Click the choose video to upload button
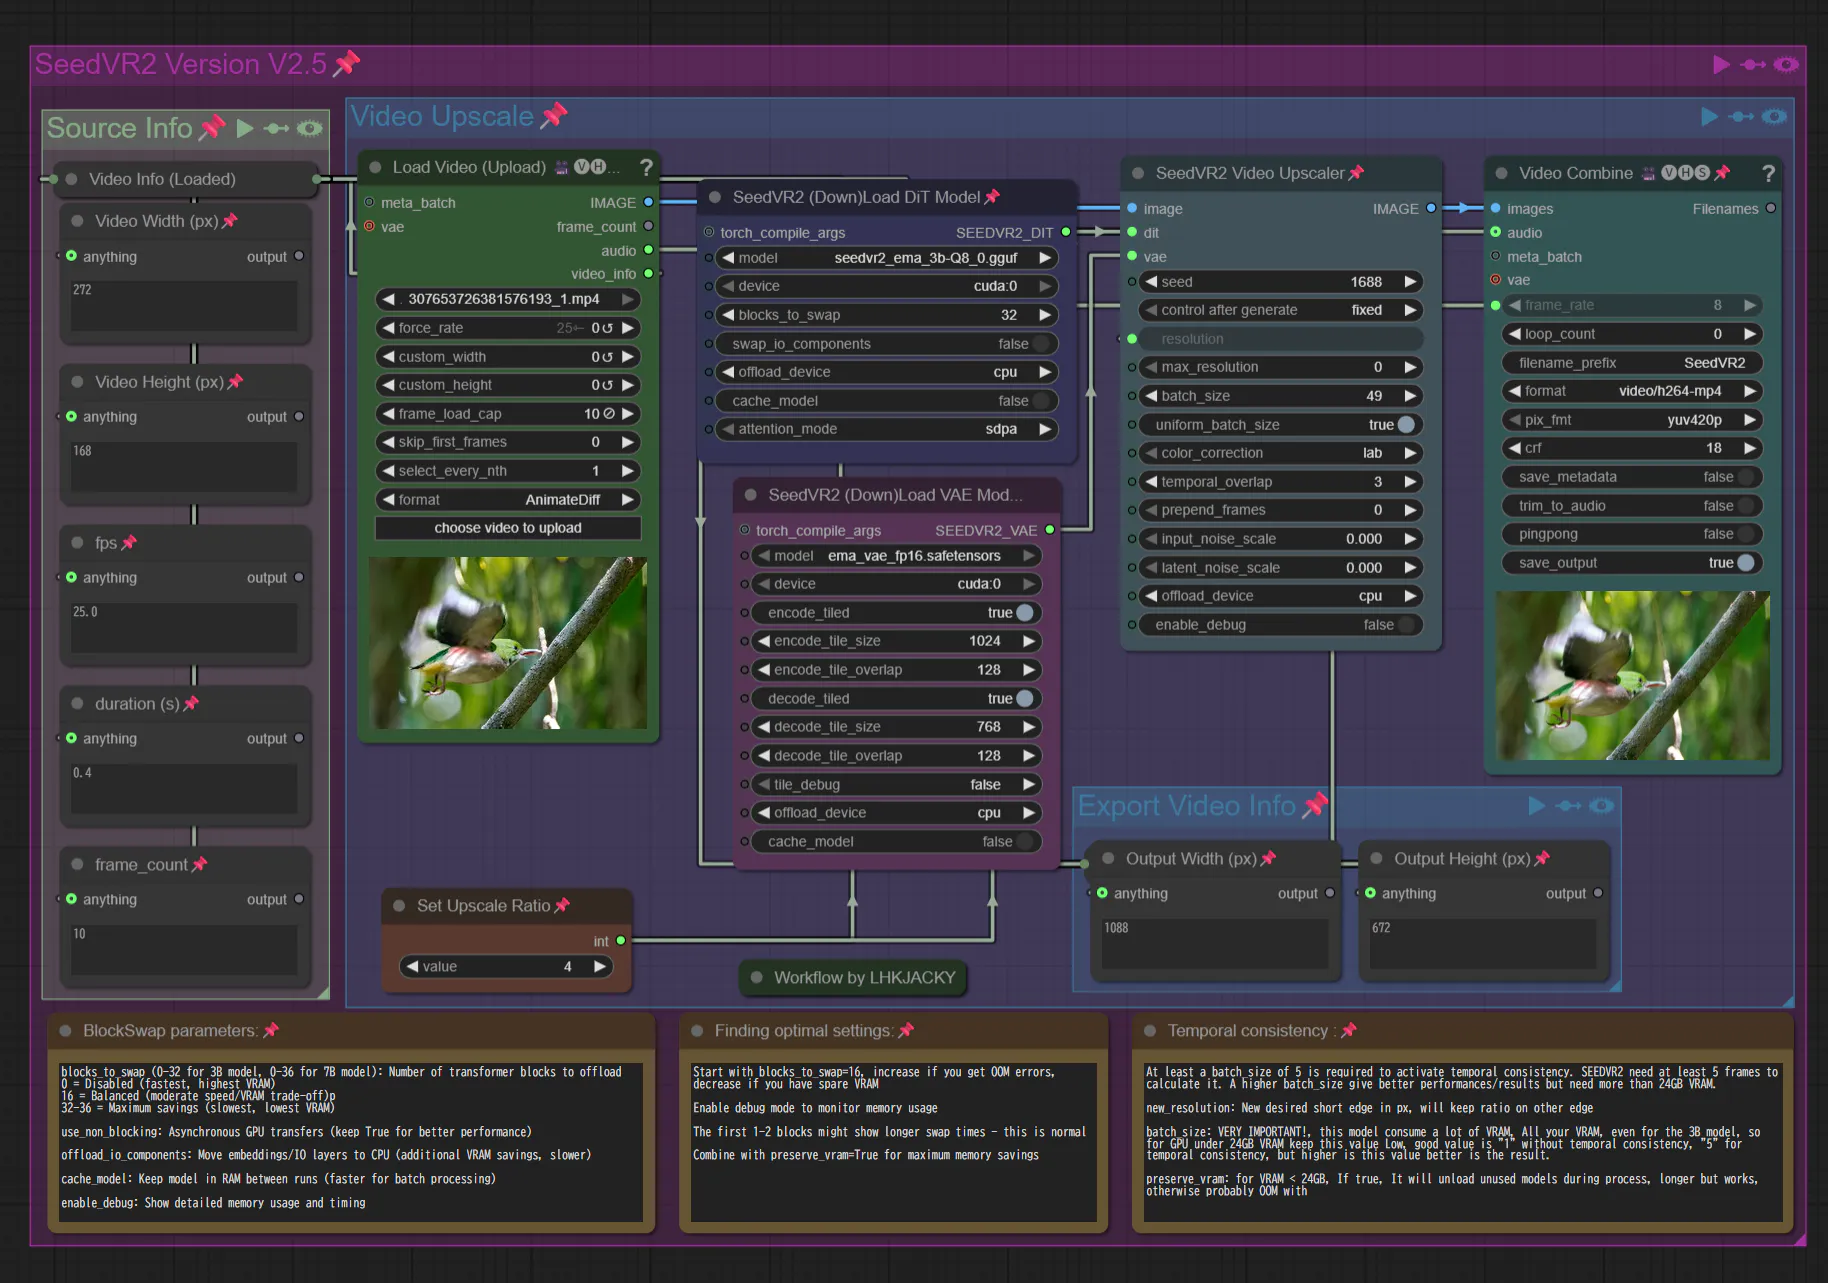Viewport: 1828px width, 1283px height. (x=508, y=528)
